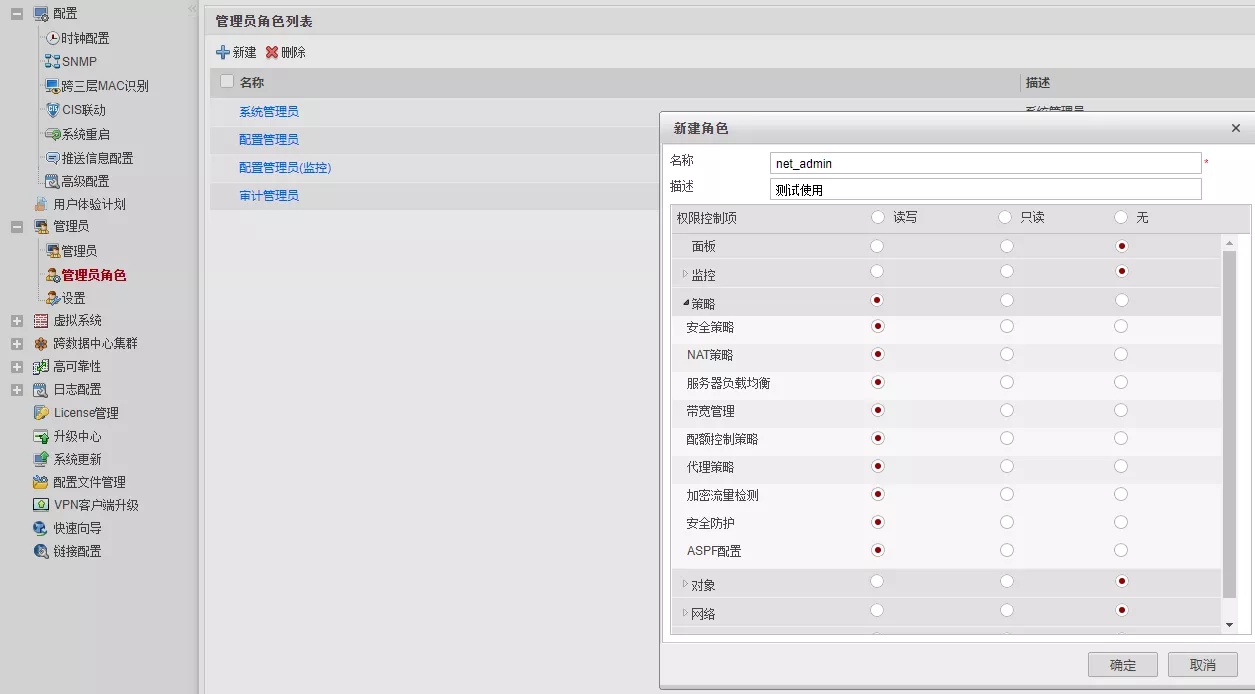Open the 设置 item under 管理员
Viewport: 1255px width, 694px height.
click(x=73, y=298)
